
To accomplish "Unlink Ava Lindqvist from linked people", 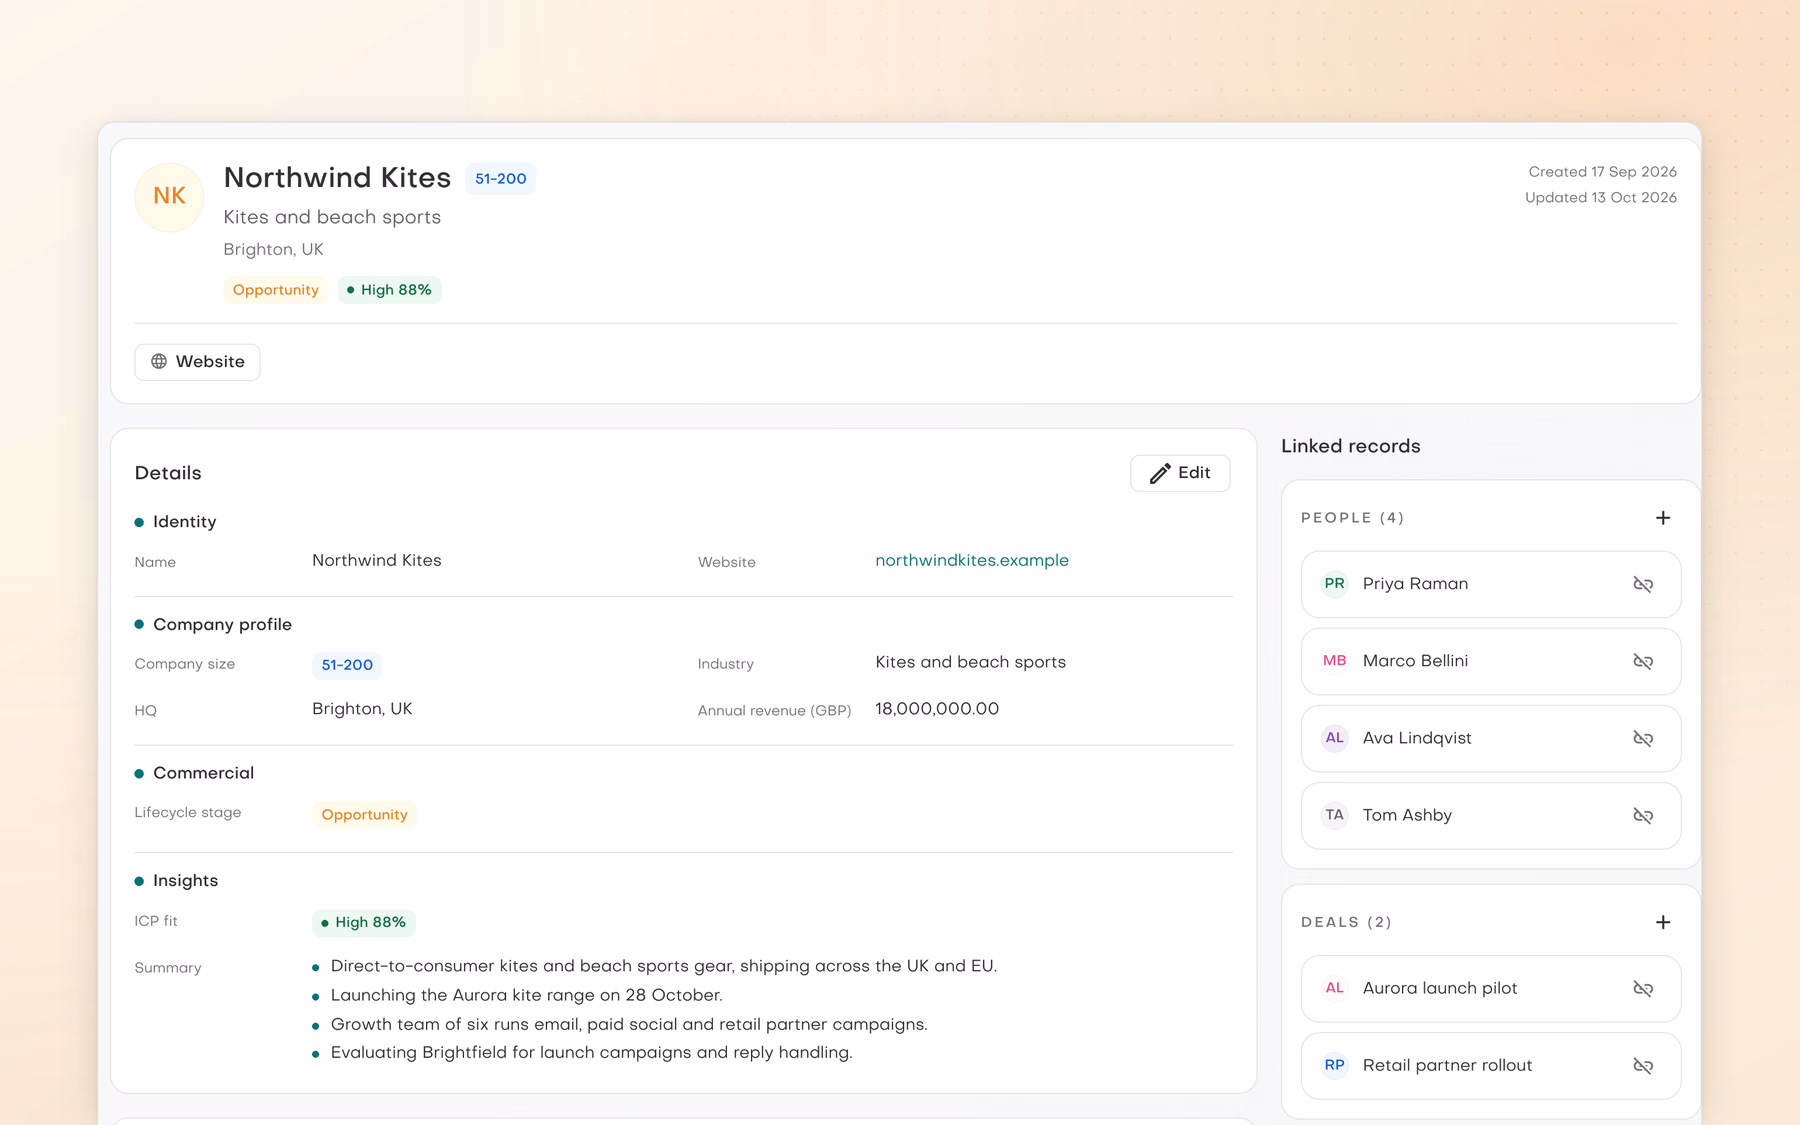I will [x=1643, y=738].
